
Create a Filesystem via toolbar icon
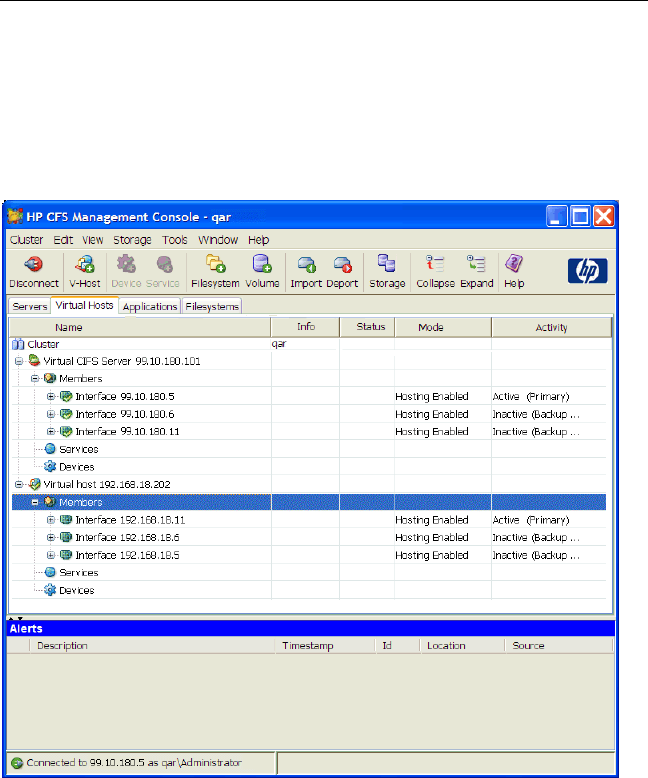point(215,264)
